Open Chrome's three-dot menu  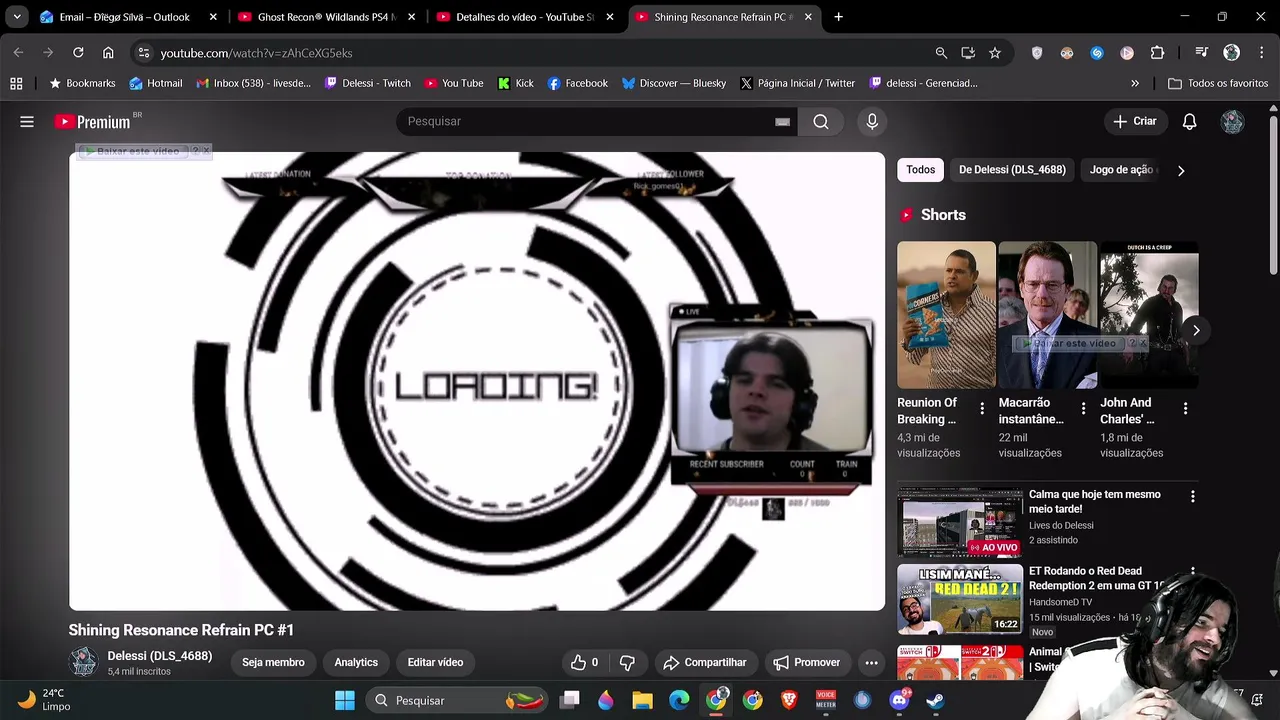coord(1260,53)
